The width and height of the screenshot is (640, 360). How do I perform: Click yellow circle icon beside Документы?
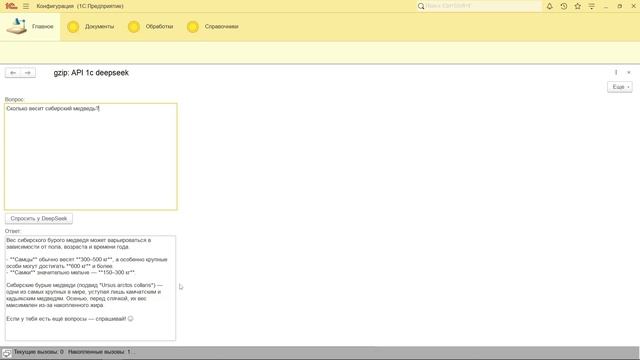coord(73,27)
